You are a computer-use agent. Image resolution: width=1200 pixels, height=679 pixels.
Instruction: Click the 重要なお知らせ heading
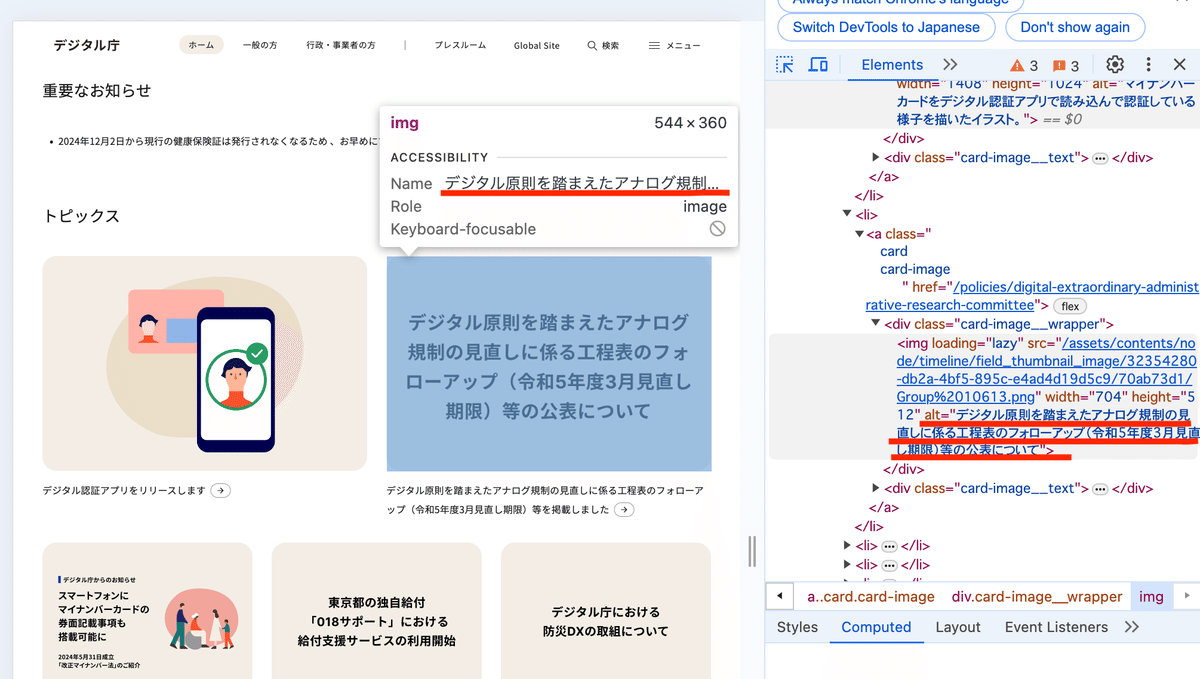[x=97, y=91]
